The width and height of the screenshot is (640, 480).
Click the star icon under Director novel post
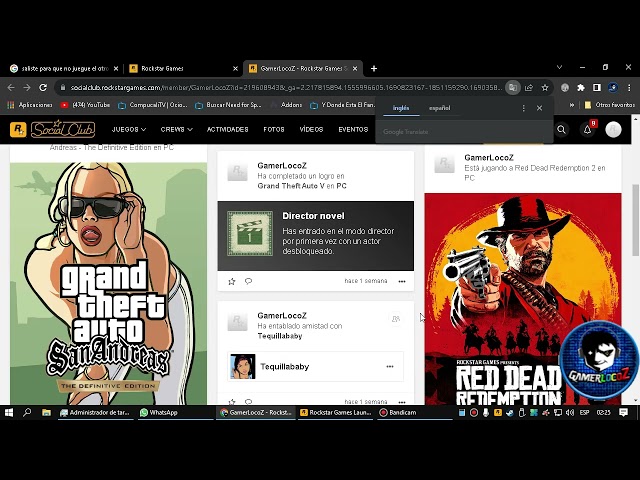point(232,281)
